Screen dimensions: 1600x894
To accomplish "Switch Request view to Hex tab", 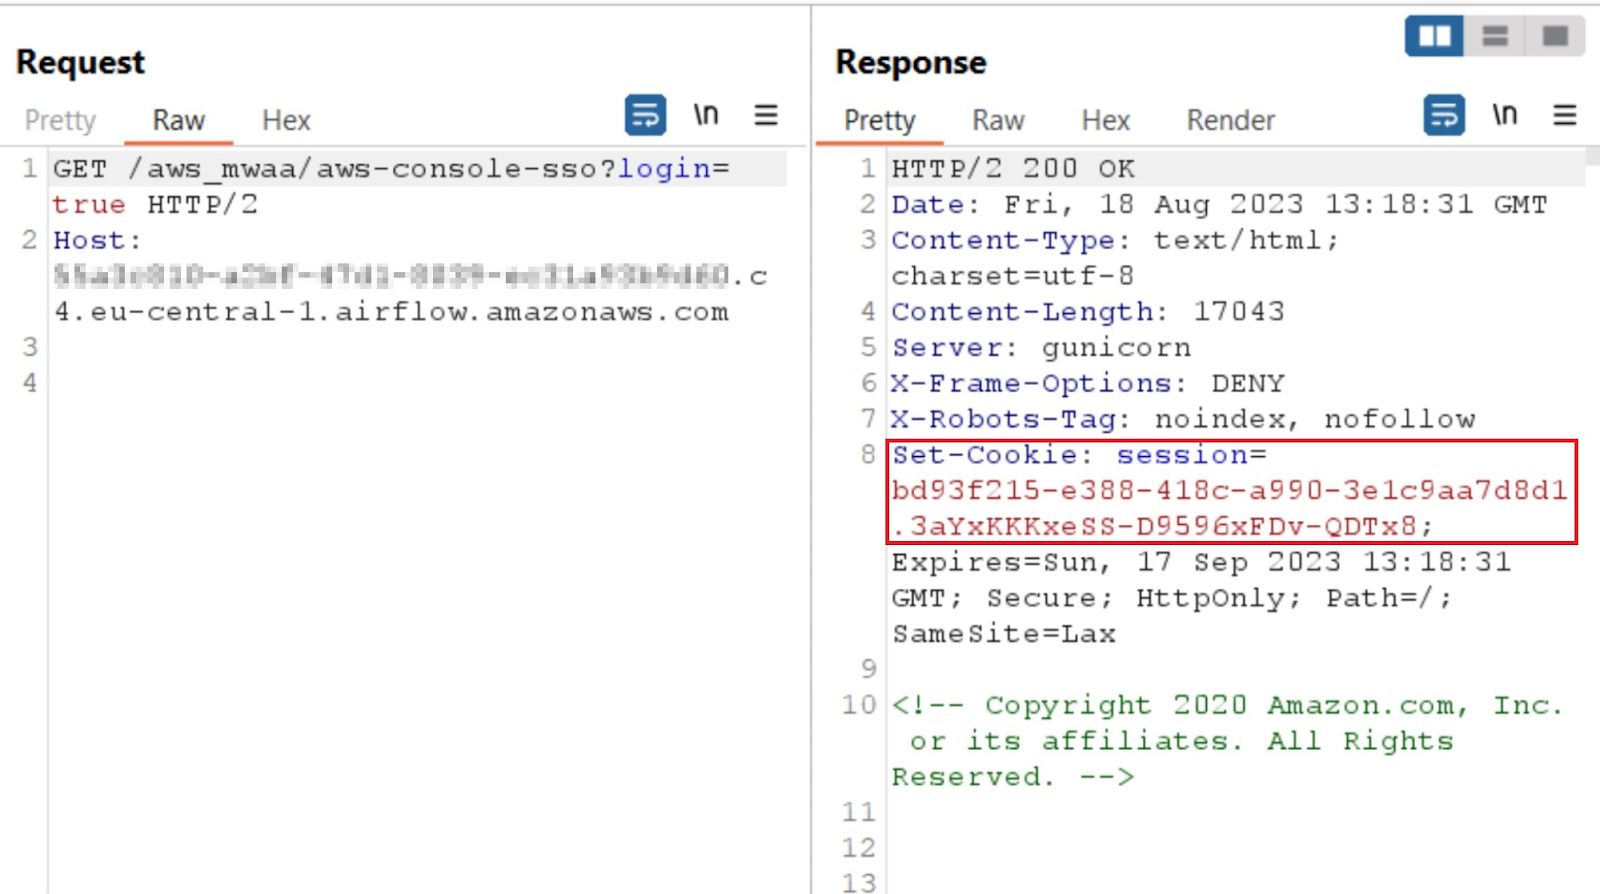I will point(286,121).
